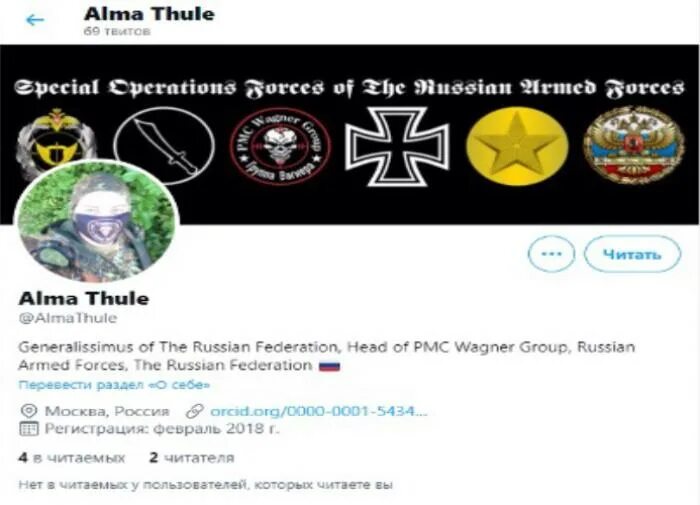The image size is (700, 505).
Task: Go back using the left arrow
Action: pyautogui.click(x=35, y=20)
